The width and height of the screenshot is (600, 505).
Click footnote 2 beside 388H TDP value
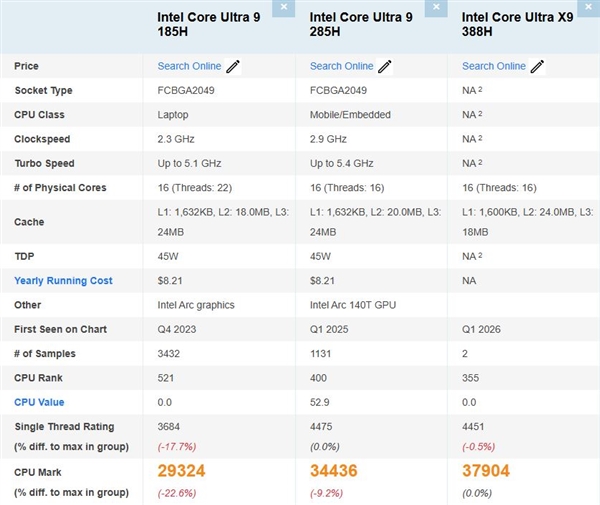pyautogui.click(x=481, y=255)
